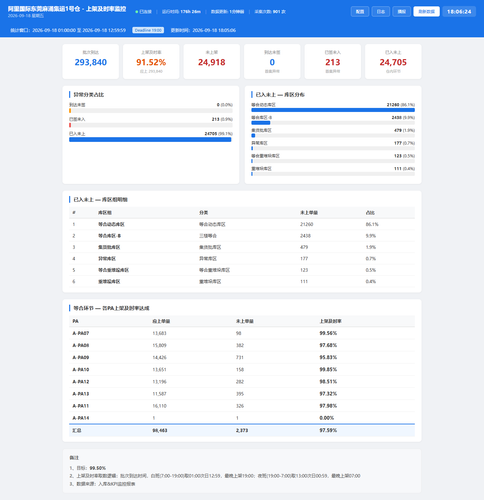Click the green connection status dot
The width and height of the screenshot is (484, 500).
pos(137,12)
